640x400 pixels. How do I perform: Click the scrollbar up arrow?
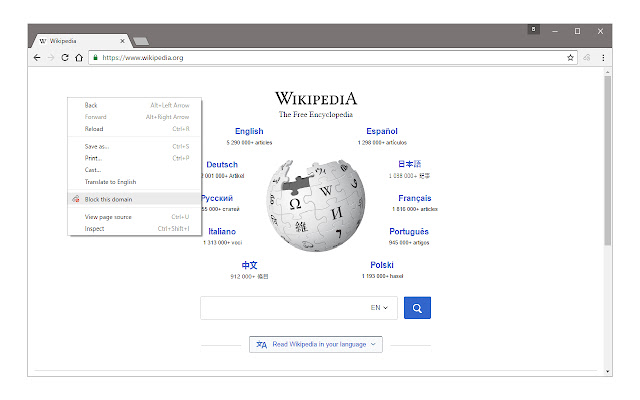coord(608,72)
